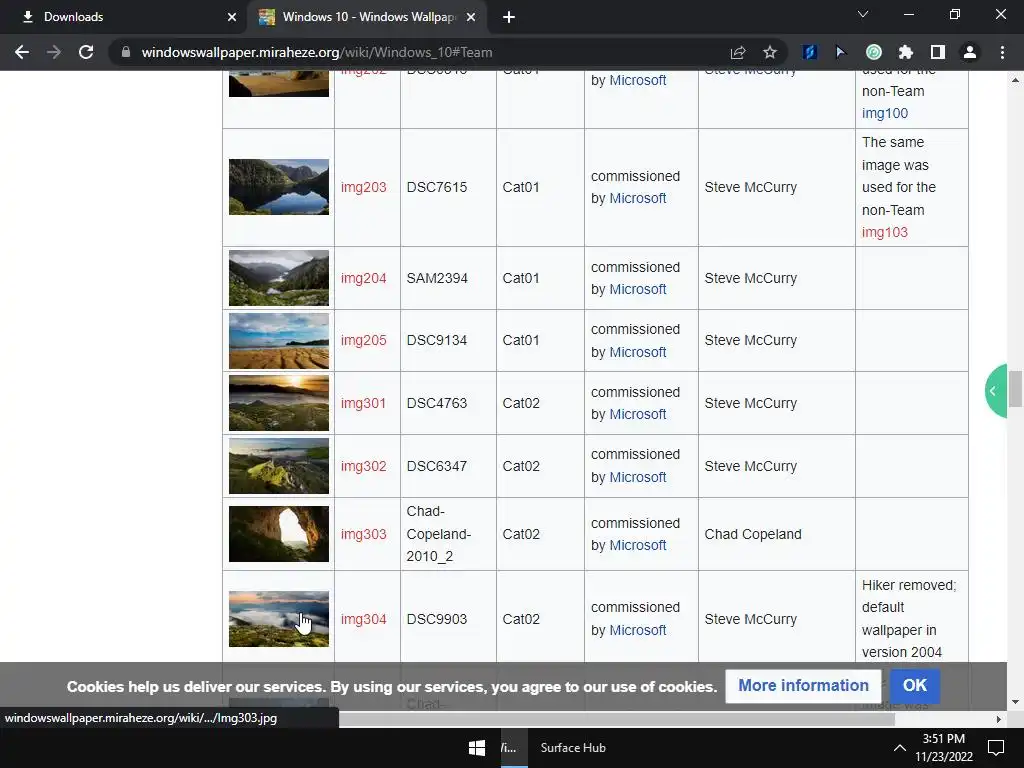Open the img304 link

pyautogui.click(x=364, y=619)
